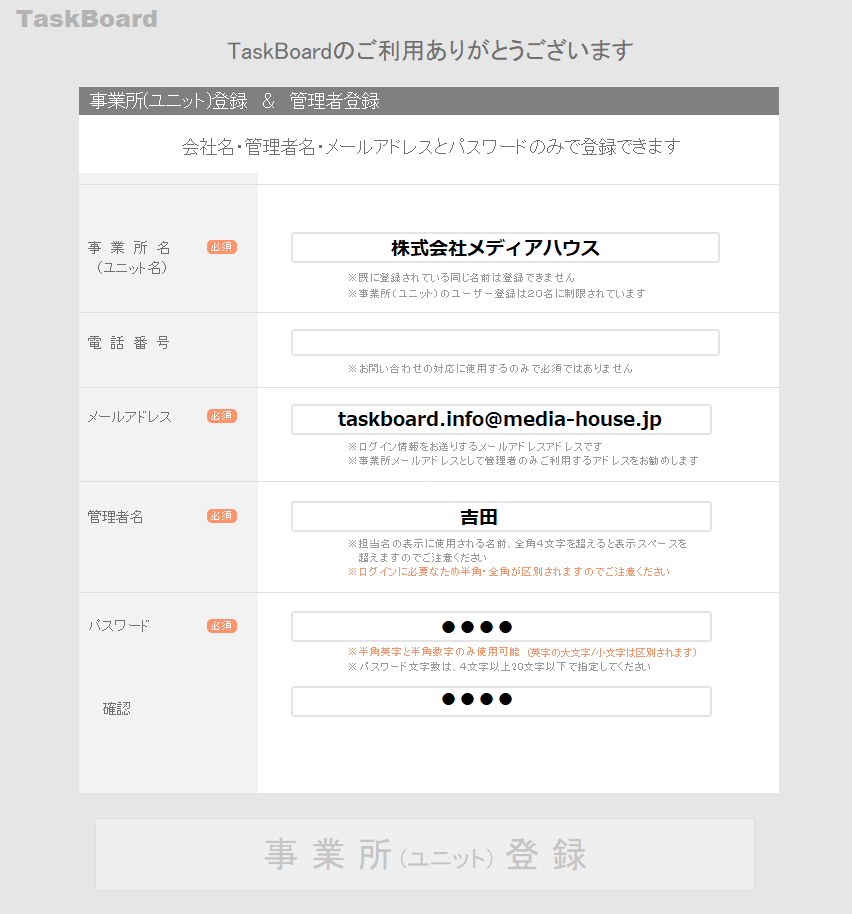Click the 必須 badge beside 事業所名

pos(222,247)
